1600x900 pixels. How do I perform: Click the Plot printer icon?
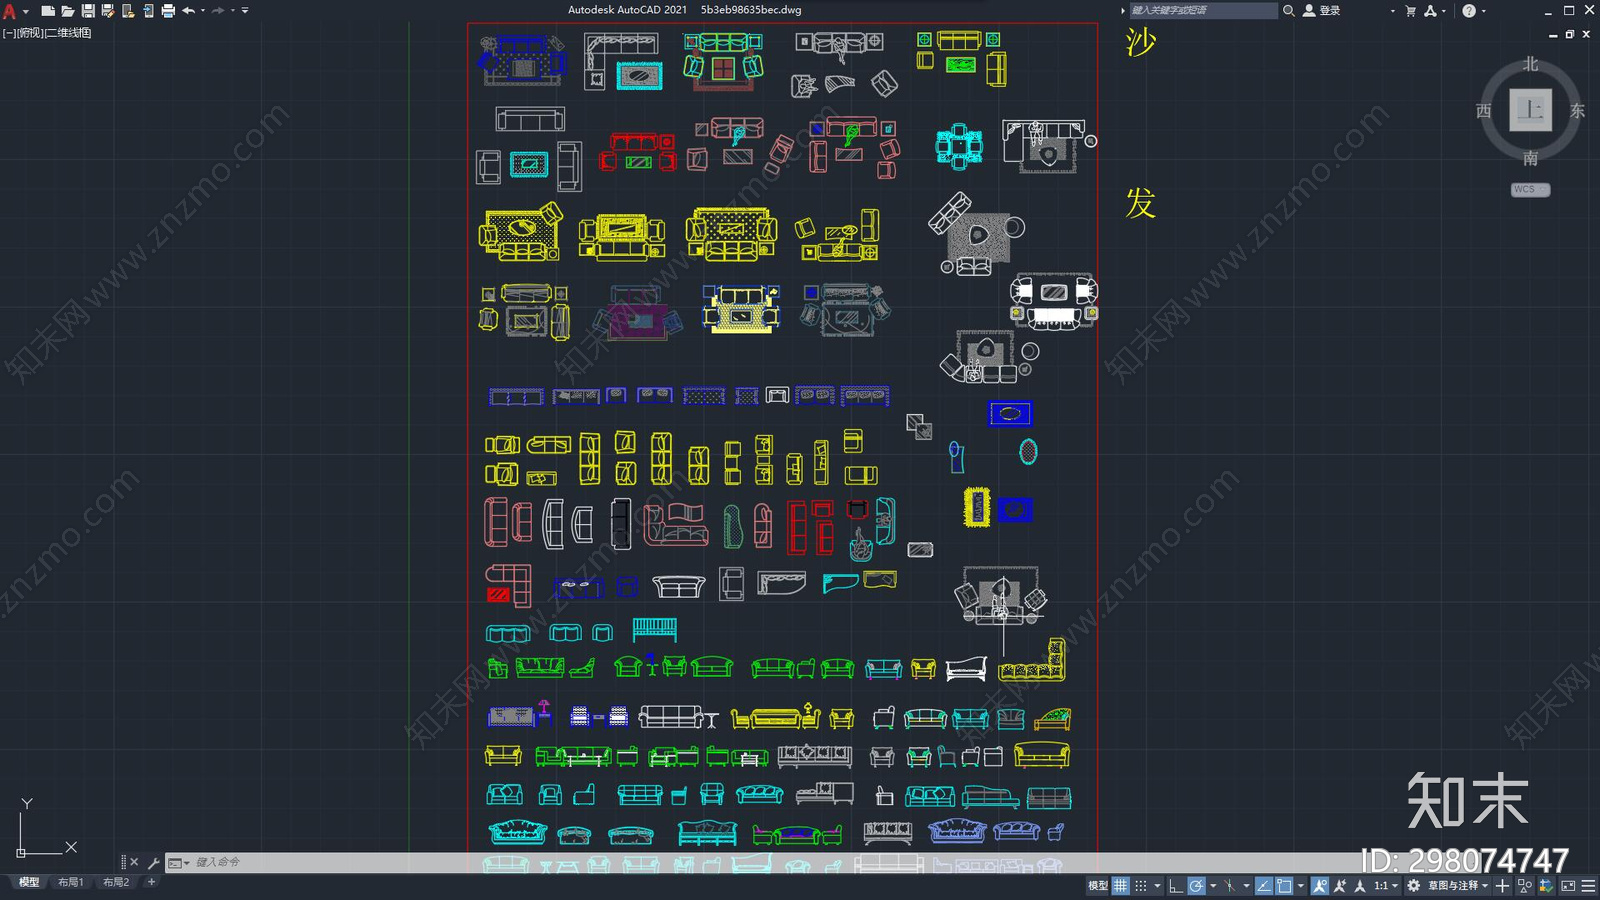[168, 10]
